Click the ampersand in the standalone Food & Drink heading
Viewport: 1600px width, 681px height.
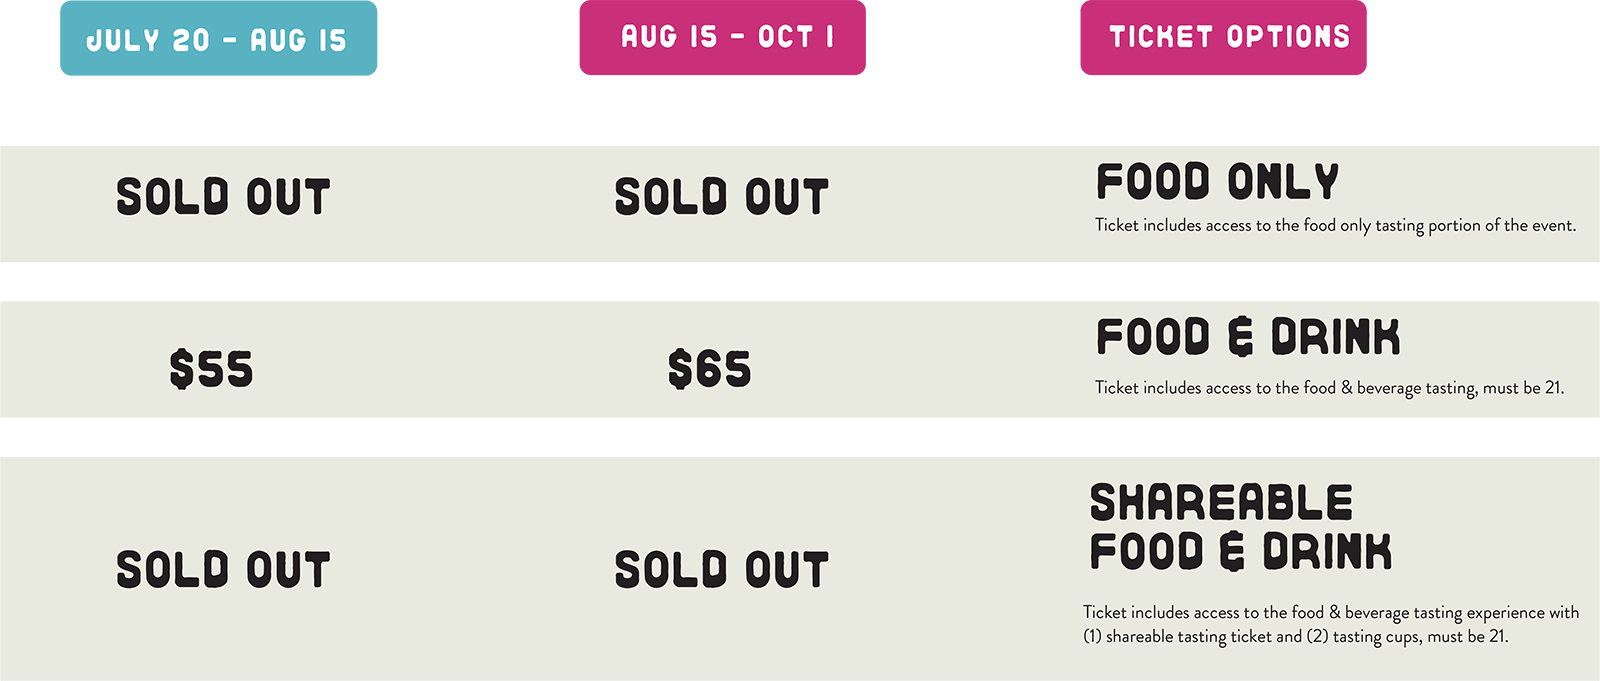pyautogui.click(x=1240, y=337)
